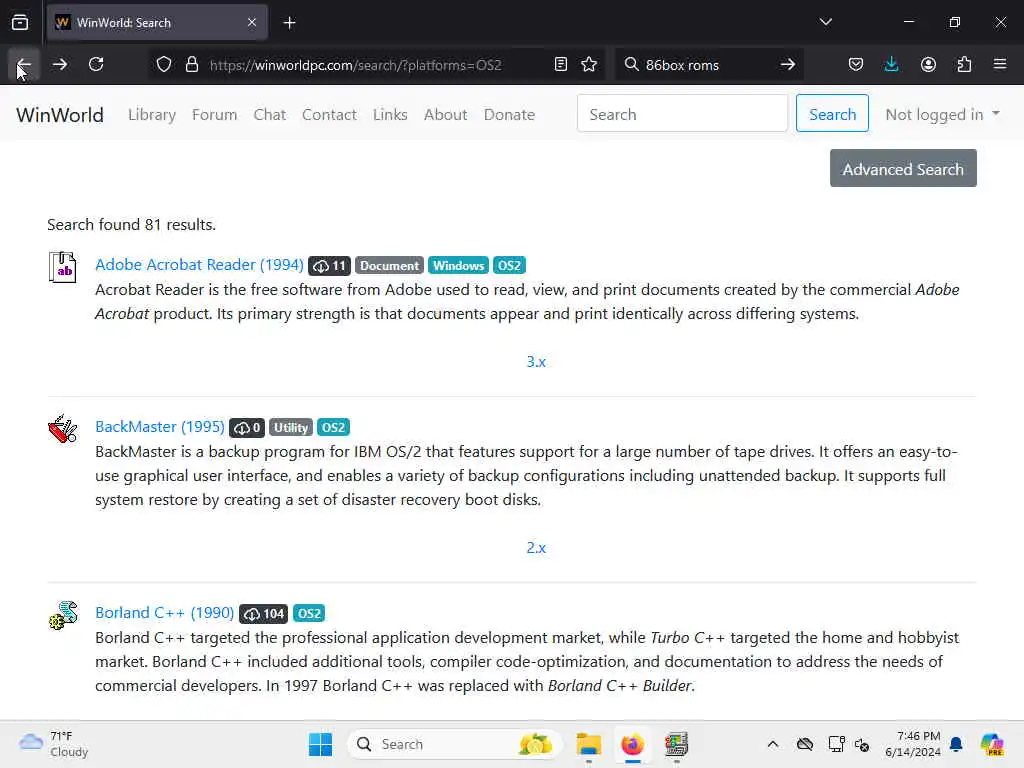Show hidden system tray icons chevron

click(x=773, y=744)
